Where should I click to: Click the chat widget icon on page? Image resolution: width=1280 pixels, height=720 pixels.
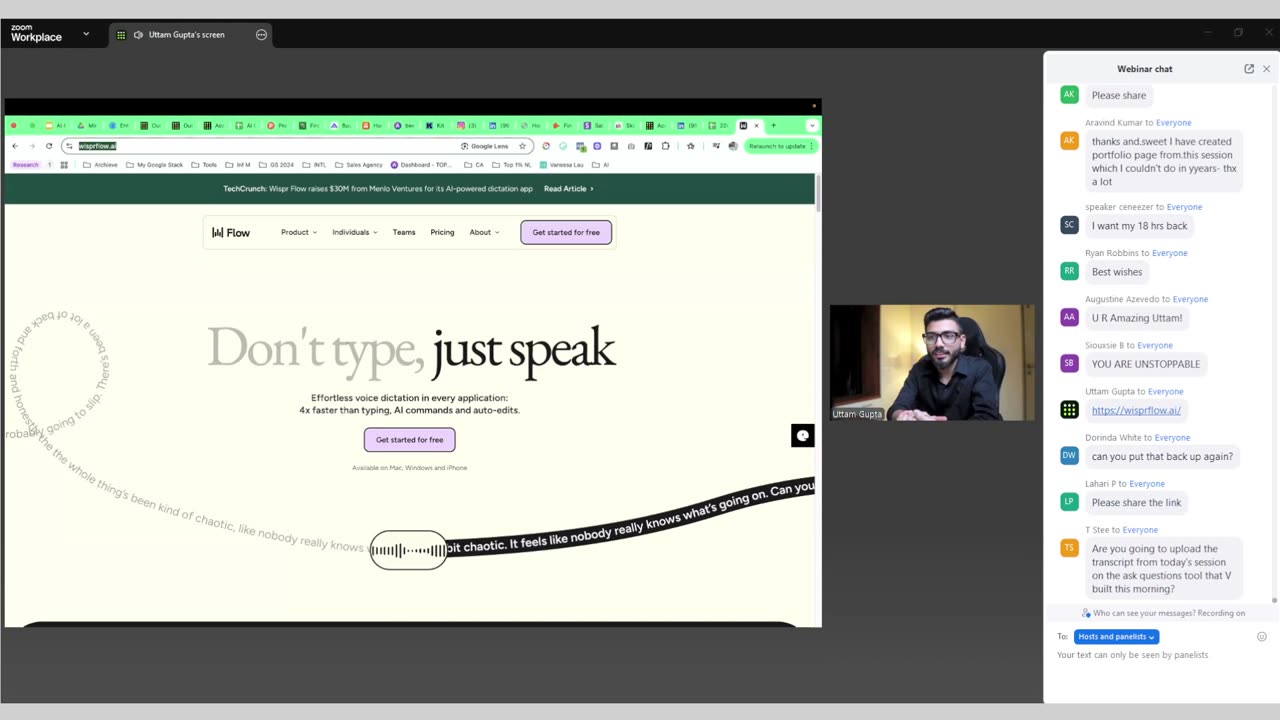(x=802, y=435)
